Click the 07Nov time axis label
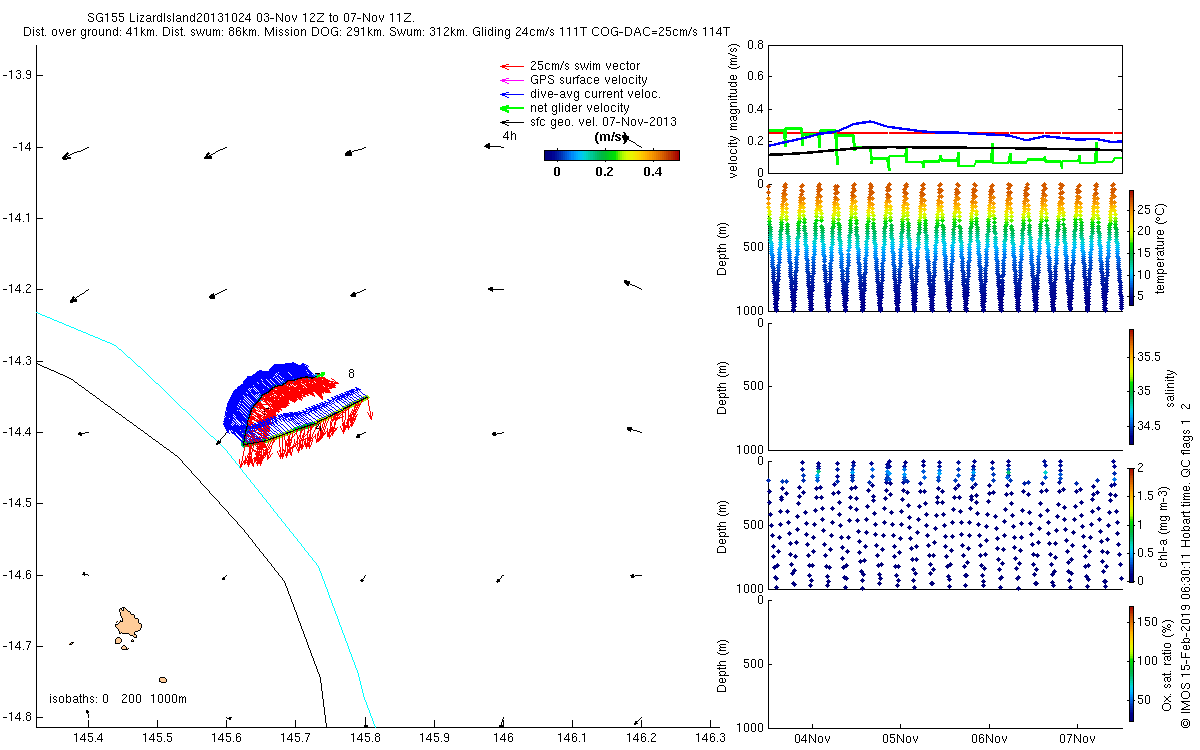Viewport: 1200px width, 750px height. click(1077, 738)
